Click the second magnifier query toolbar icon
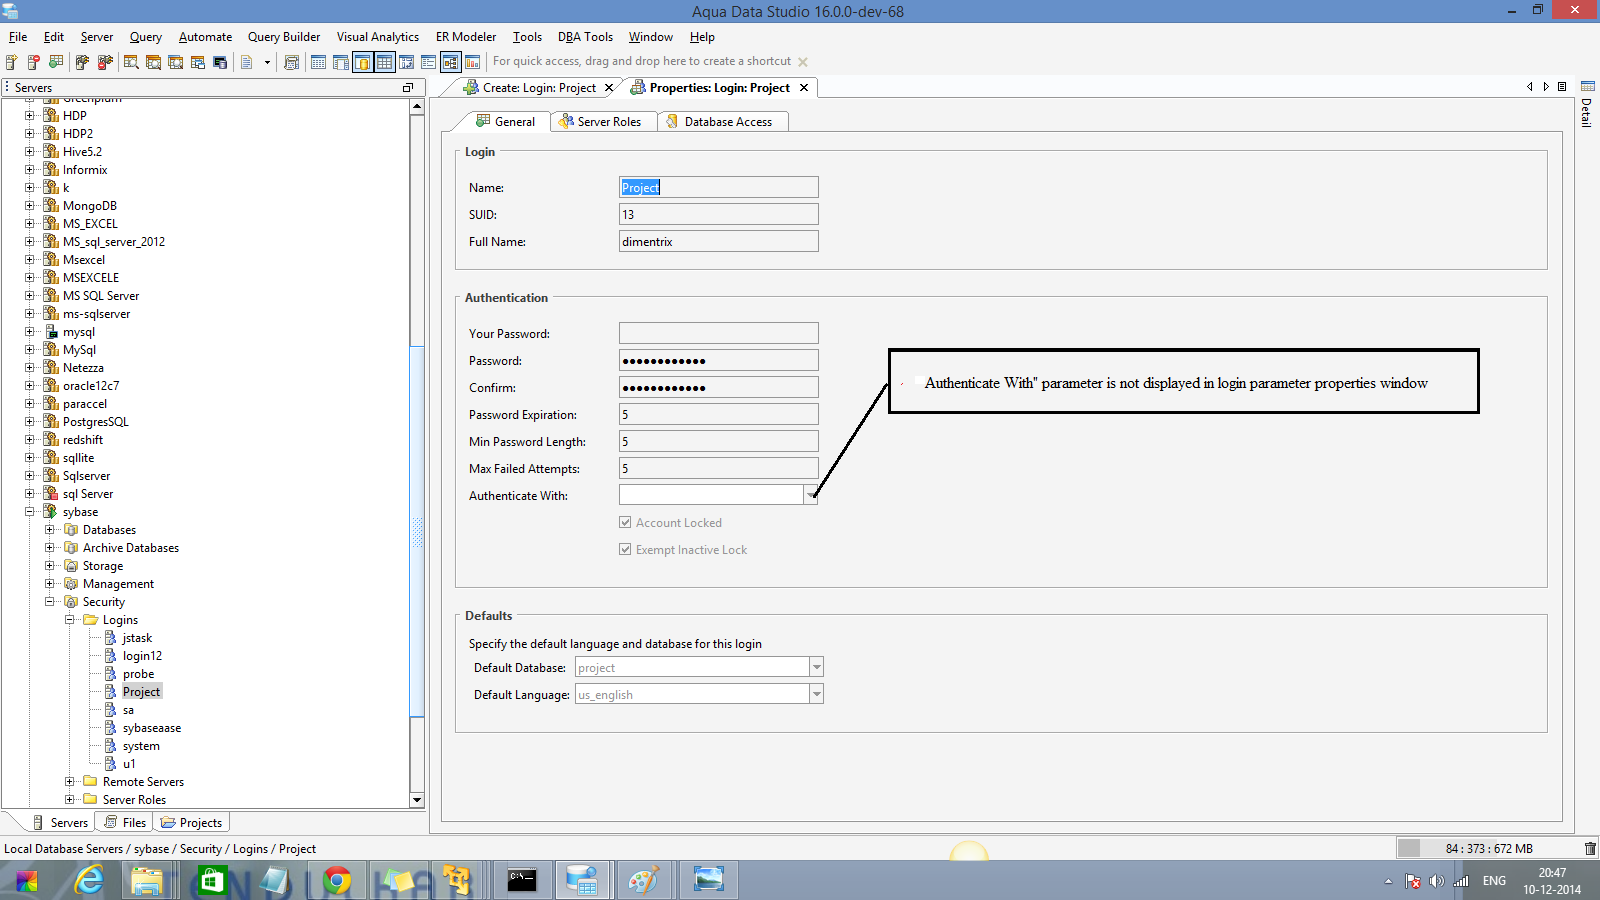The height and width of the screenshot is (900, 1600). [x=153, y=62]
